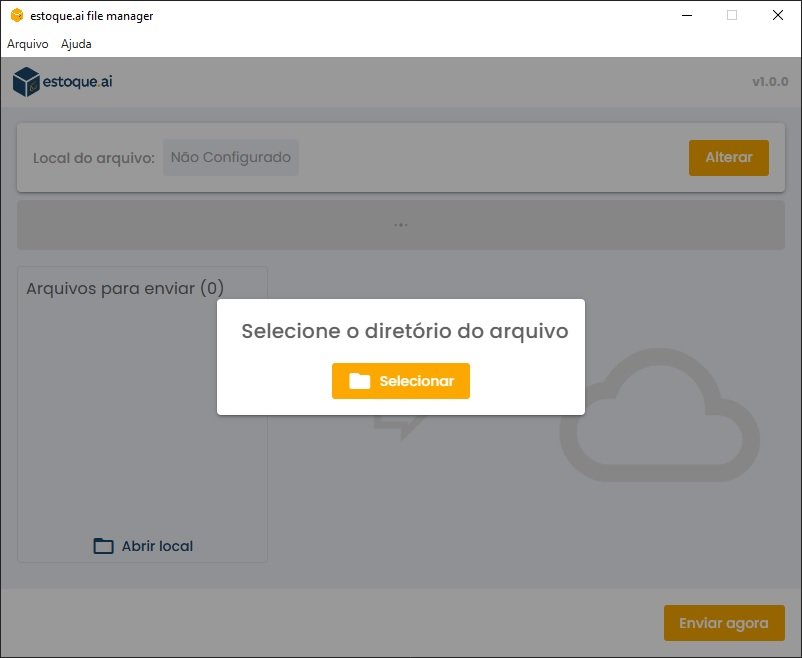The height and width of the screenshot is (658, 802).
Task: Click the large cloud icon
Action: (x=659, y=415)
